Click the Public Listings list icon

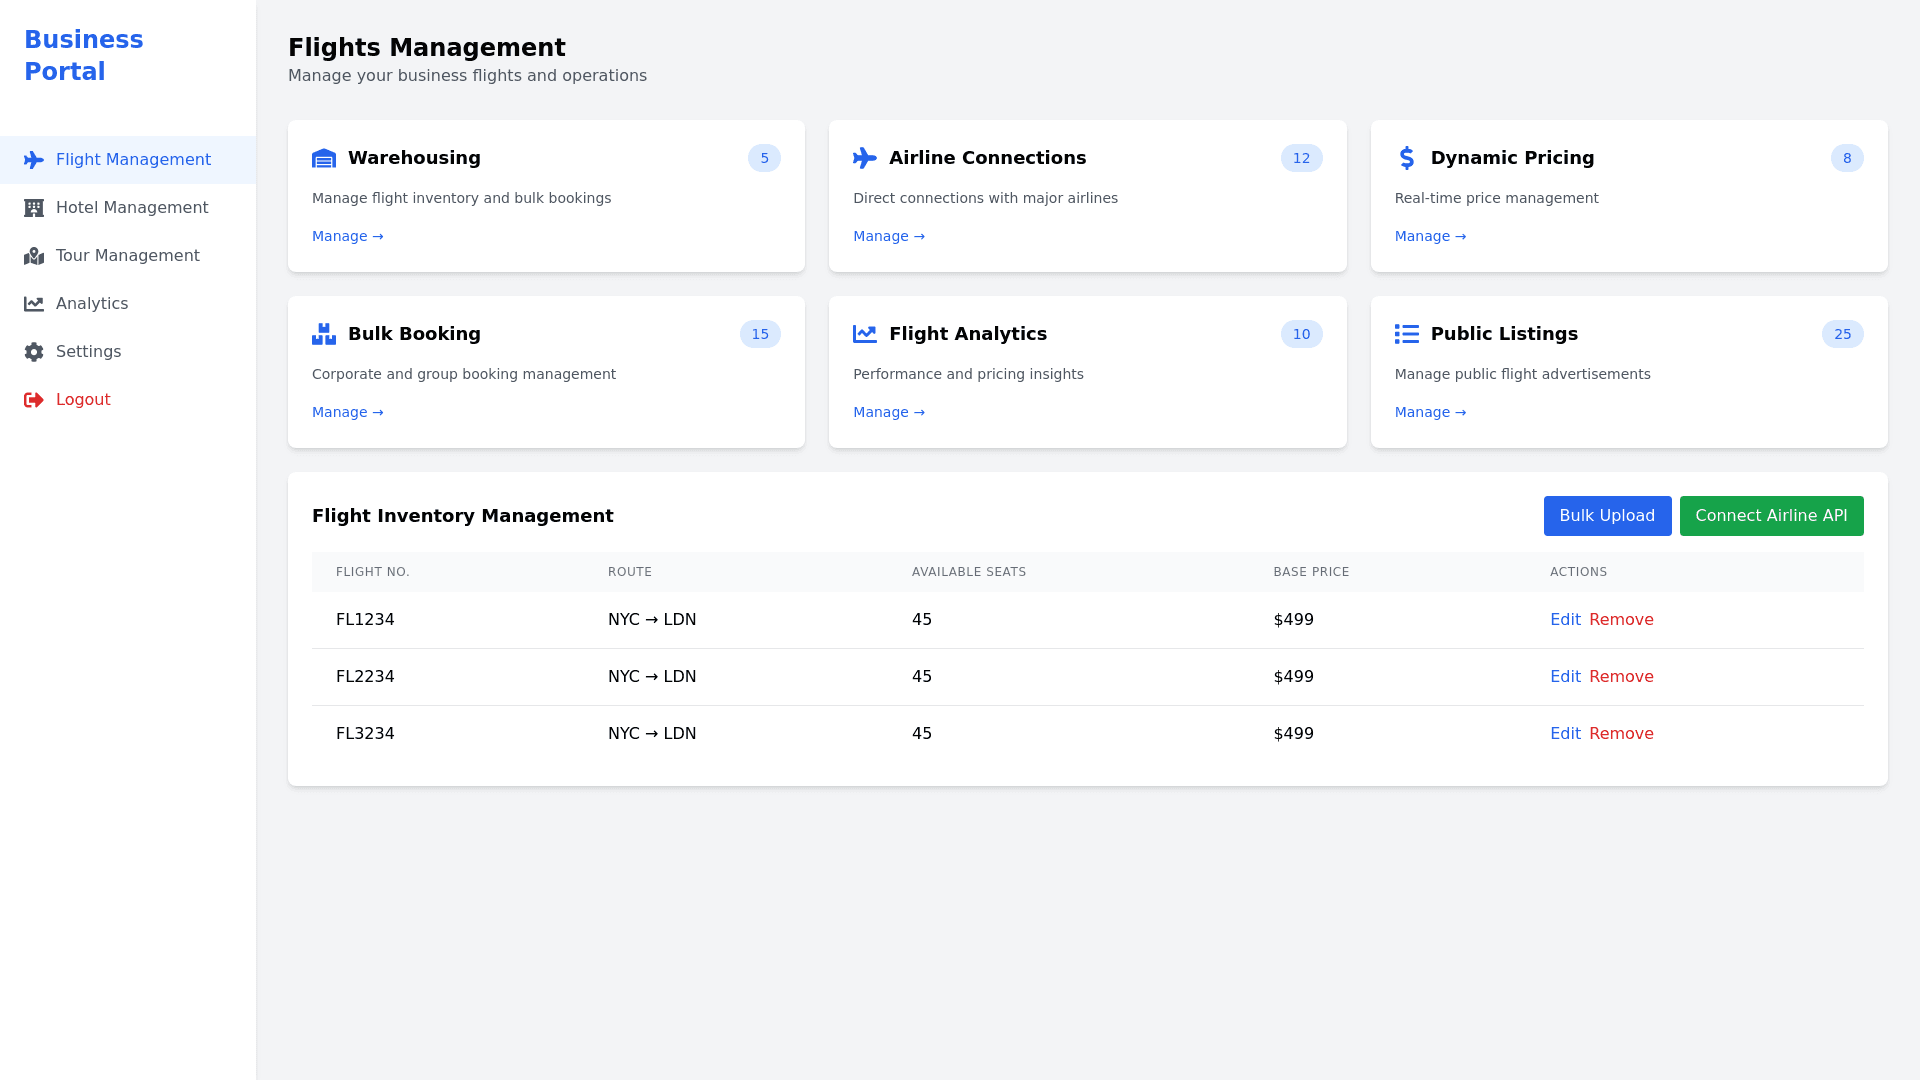[x=1406, y=334]
